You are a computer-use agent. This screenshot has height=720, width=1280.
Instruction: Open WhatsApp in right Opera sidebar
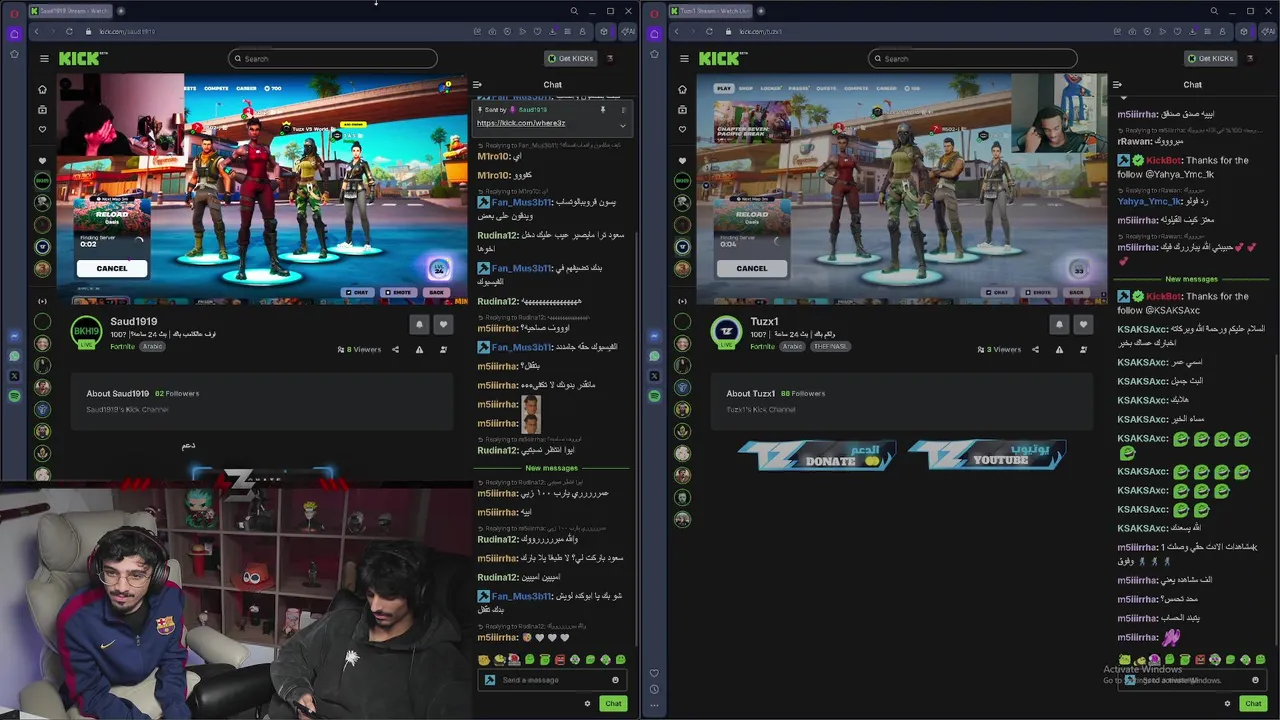click(654, 356)
